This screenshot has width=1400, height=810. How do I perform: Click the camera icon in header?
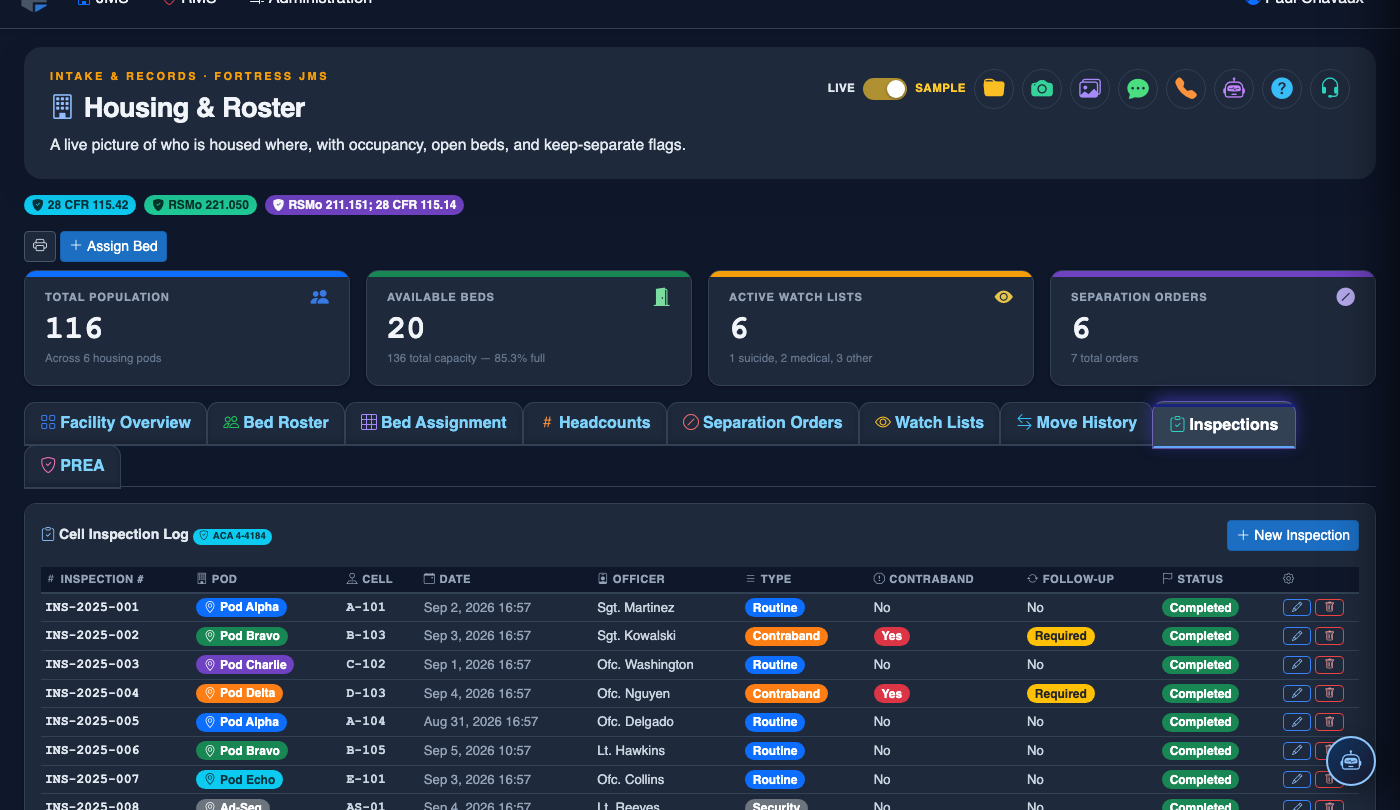pos(1042,88)
